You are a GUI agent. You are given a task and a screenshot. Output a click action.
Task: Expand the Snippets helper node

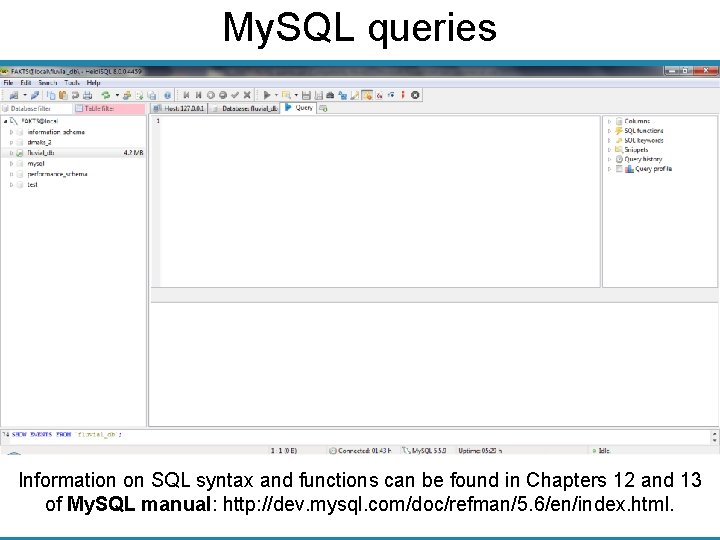(609, 150)
